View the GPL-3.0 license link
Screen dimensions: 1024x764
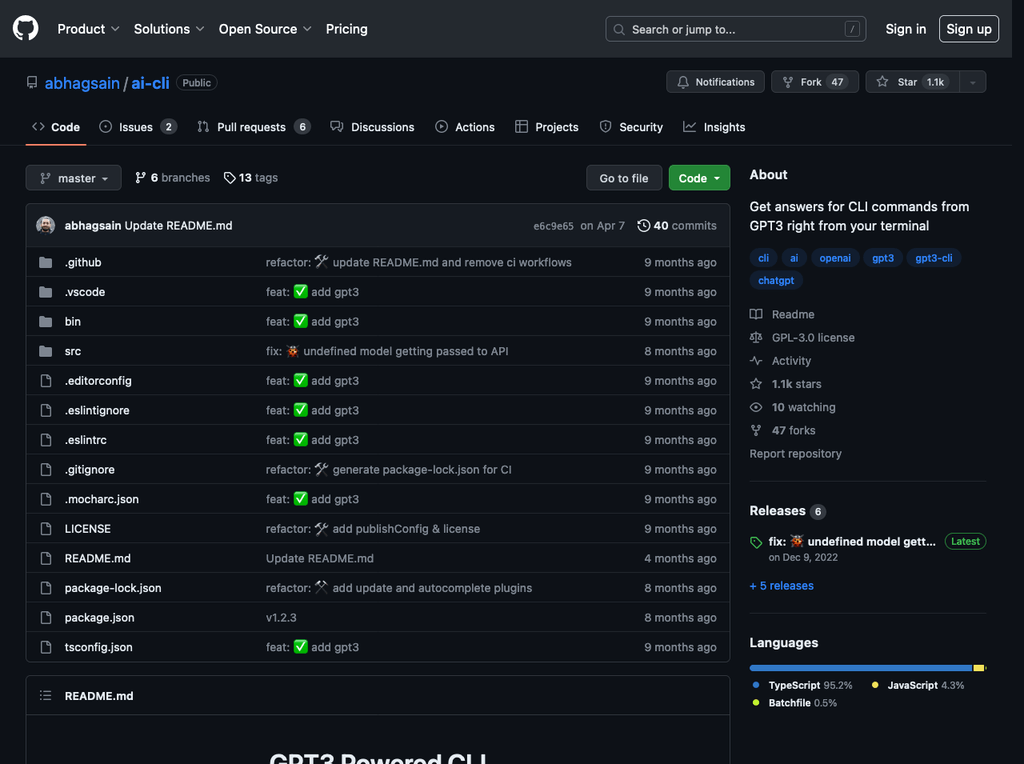tap(803, 338)
